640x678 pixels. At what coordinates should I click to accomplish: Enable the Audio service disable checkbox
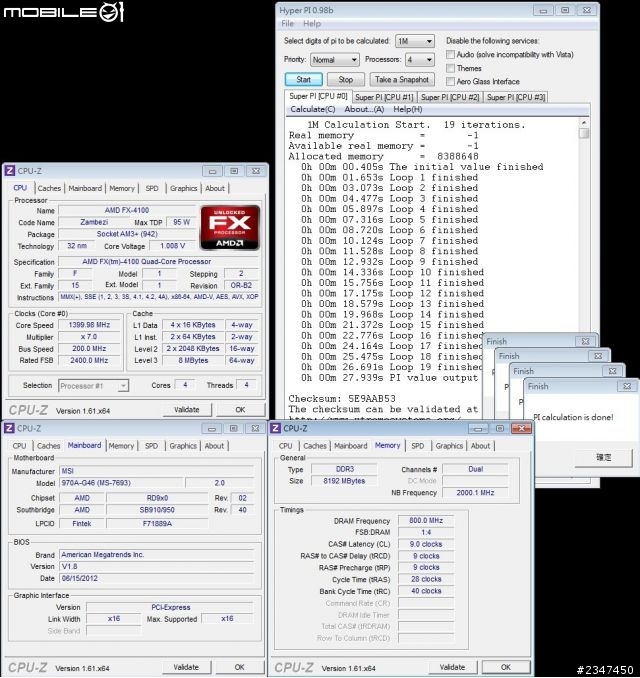coord(451,54)
